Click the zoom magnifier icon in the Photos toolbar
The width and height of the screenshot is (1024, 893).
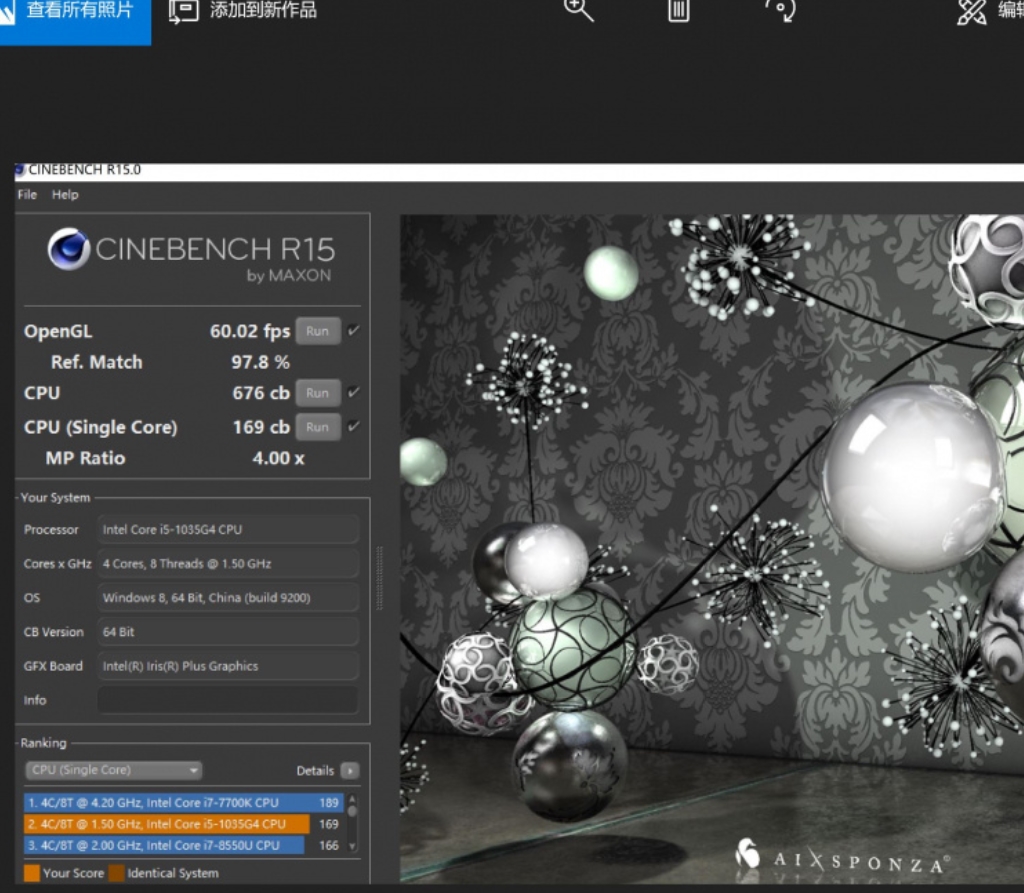click(578, 9)
